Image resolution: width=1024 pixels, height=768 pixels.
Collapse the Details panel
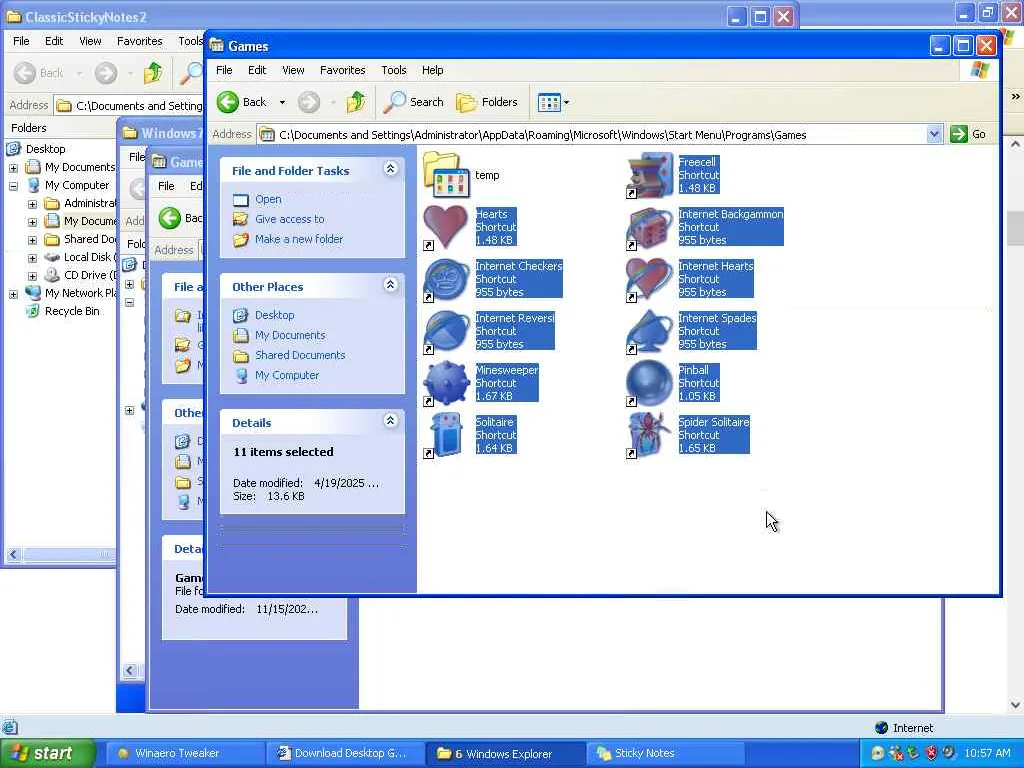(391, 421)
